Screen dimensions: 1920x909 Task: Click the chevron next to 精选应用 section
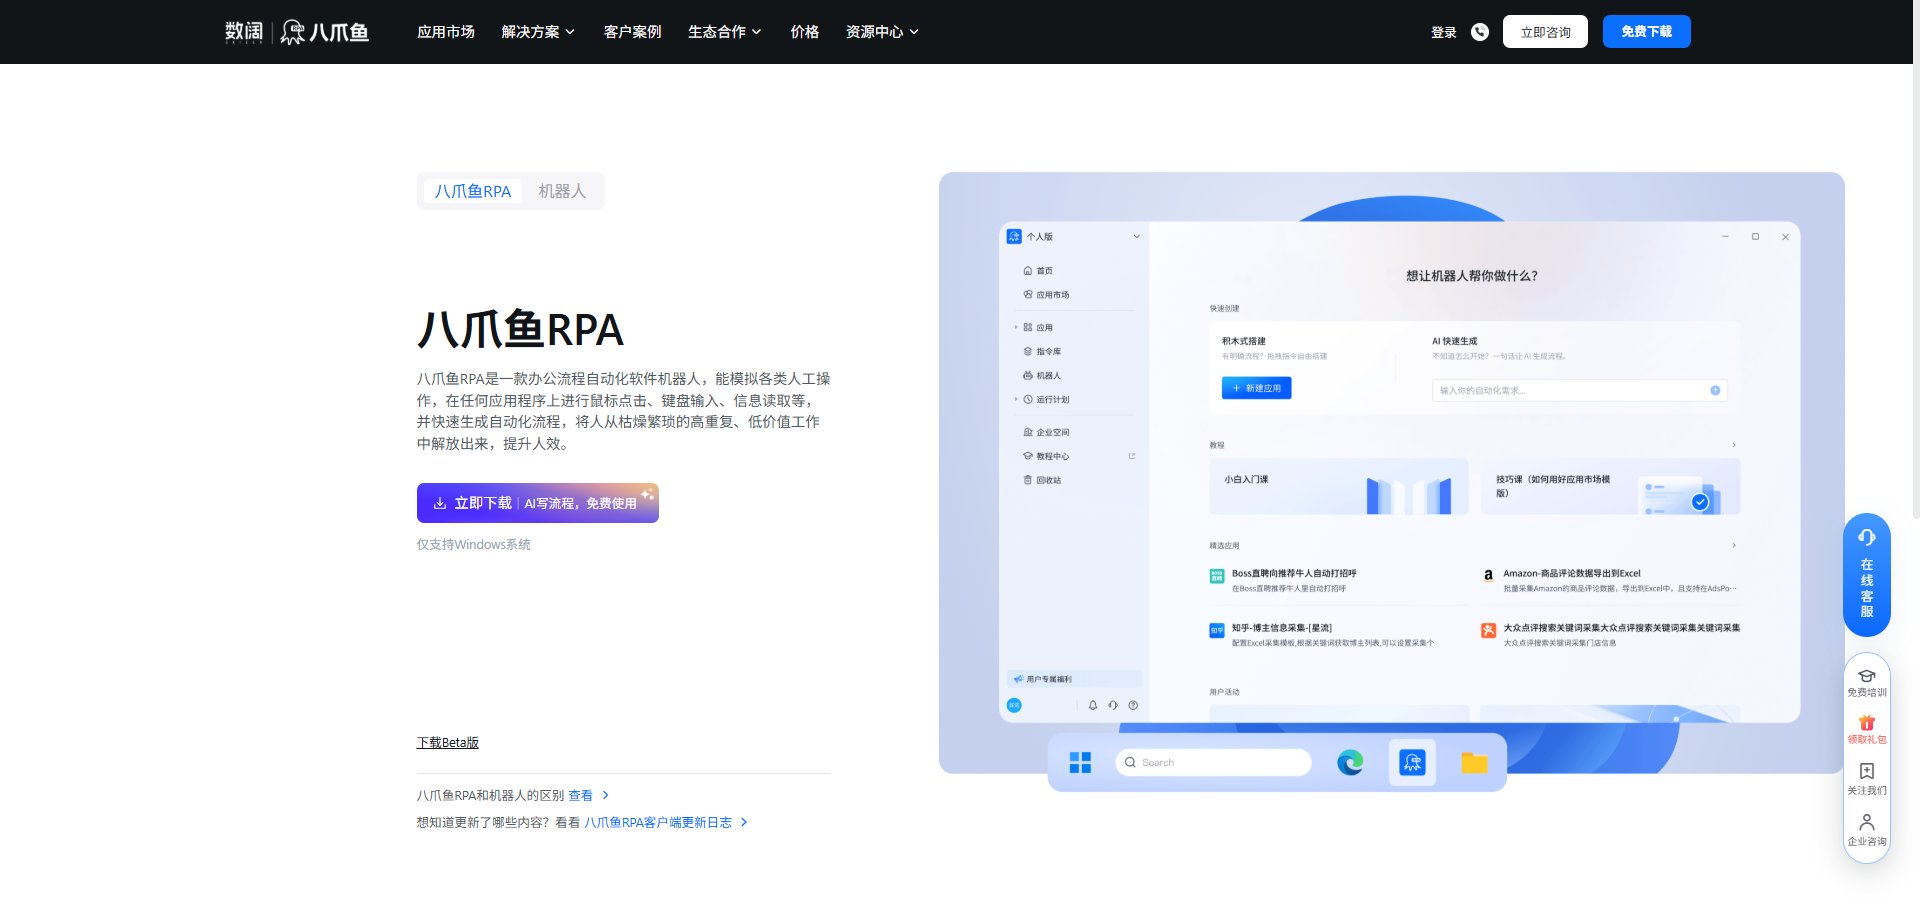1734,545
